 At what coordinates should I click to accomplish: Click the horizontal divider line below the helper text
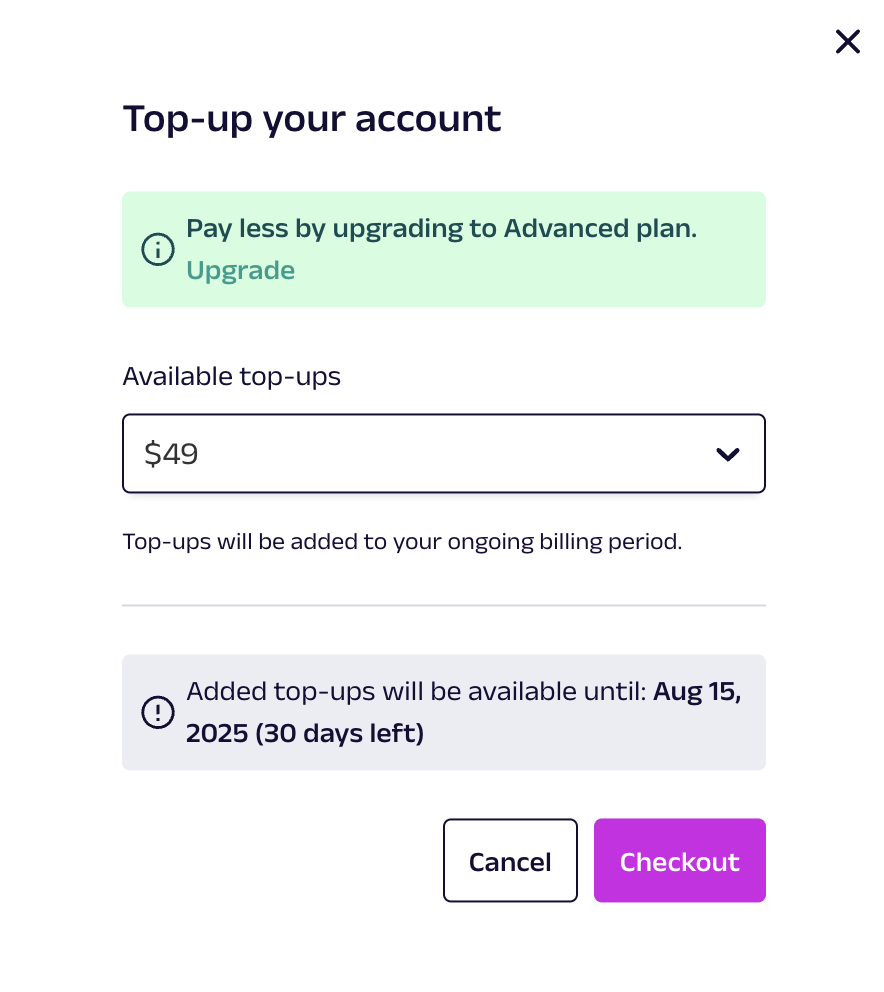click(444, 605)
